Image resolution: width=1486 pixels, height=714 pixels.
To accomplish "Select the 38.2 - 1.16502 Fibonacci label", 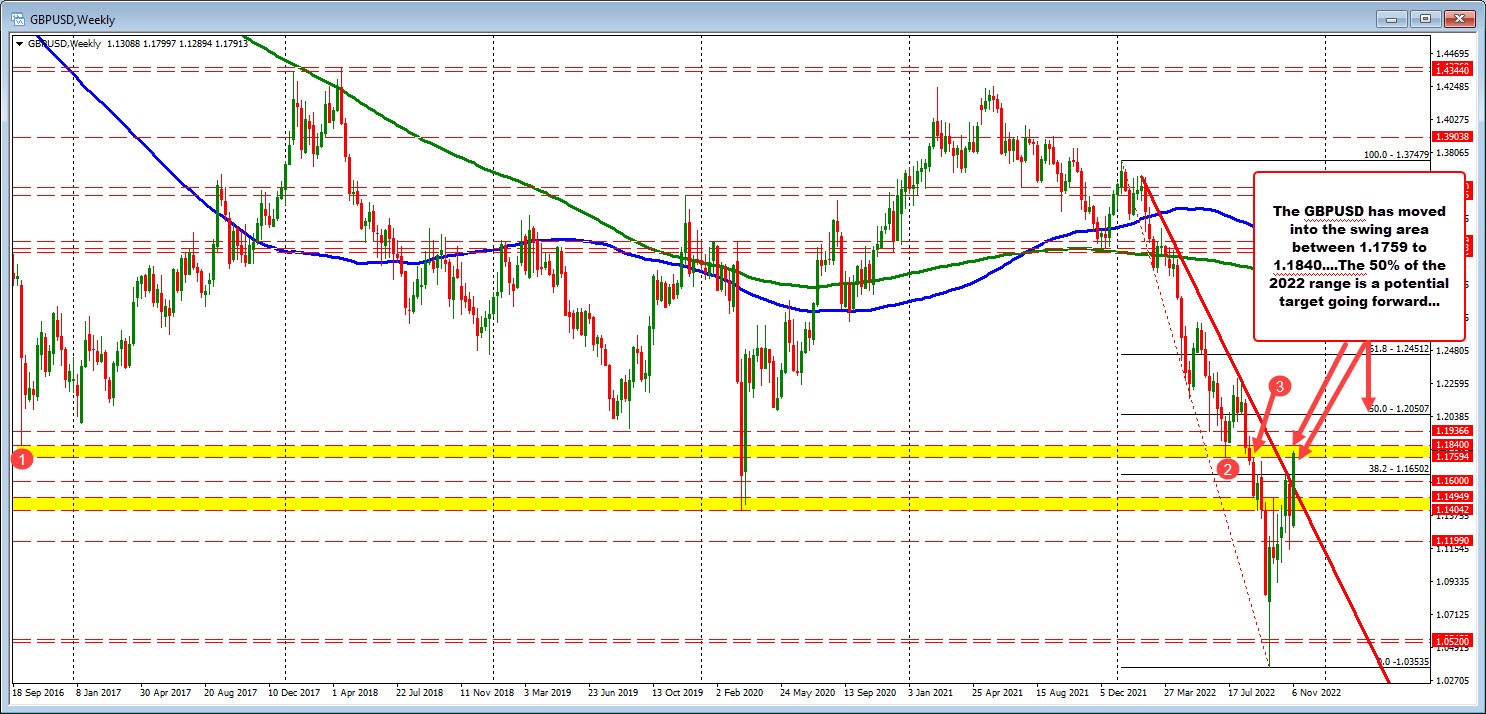I will click(x=1400, y=468).
